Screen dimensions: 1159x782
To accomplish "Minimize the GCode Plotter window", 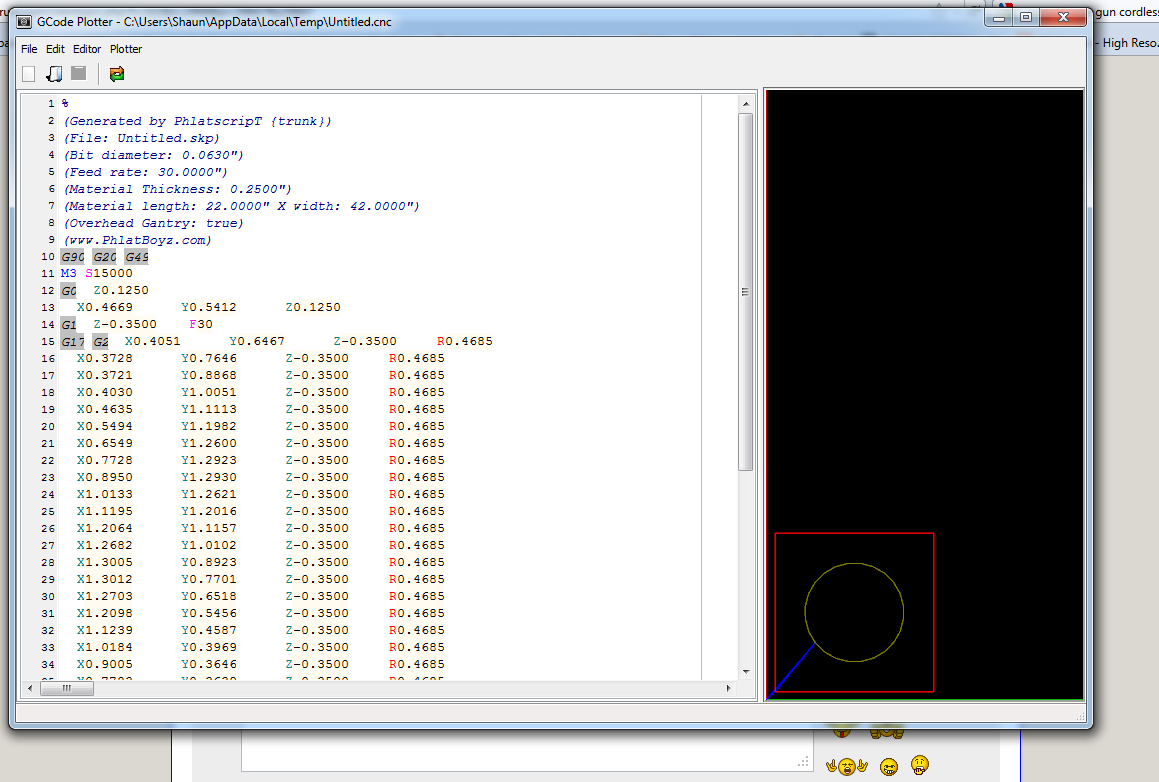I will 1001,18.
